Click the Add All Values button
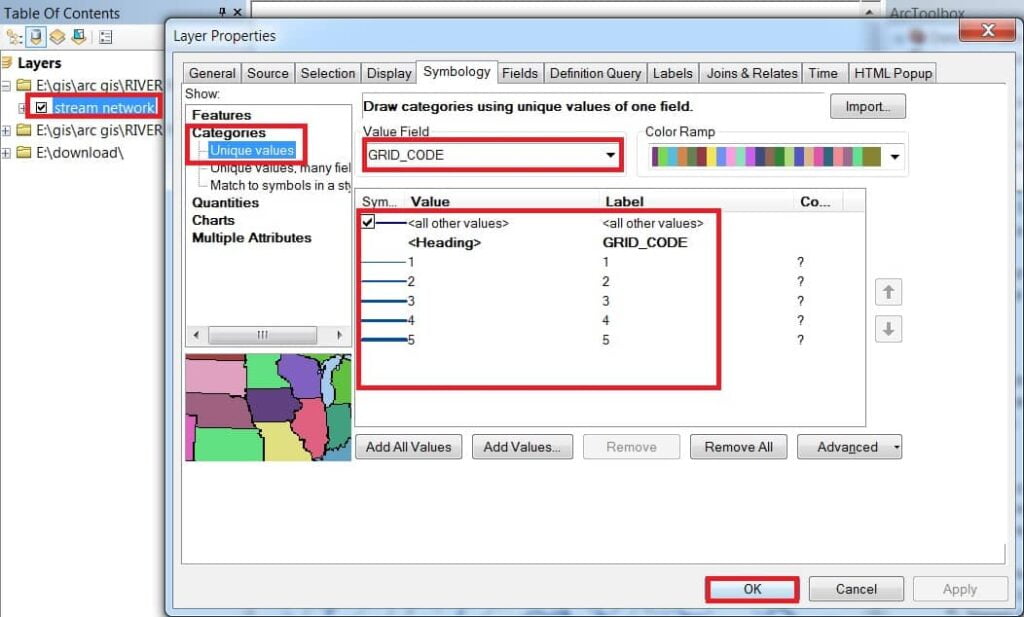This screenshot has width=1024, height=617. [x=408, y=447]
